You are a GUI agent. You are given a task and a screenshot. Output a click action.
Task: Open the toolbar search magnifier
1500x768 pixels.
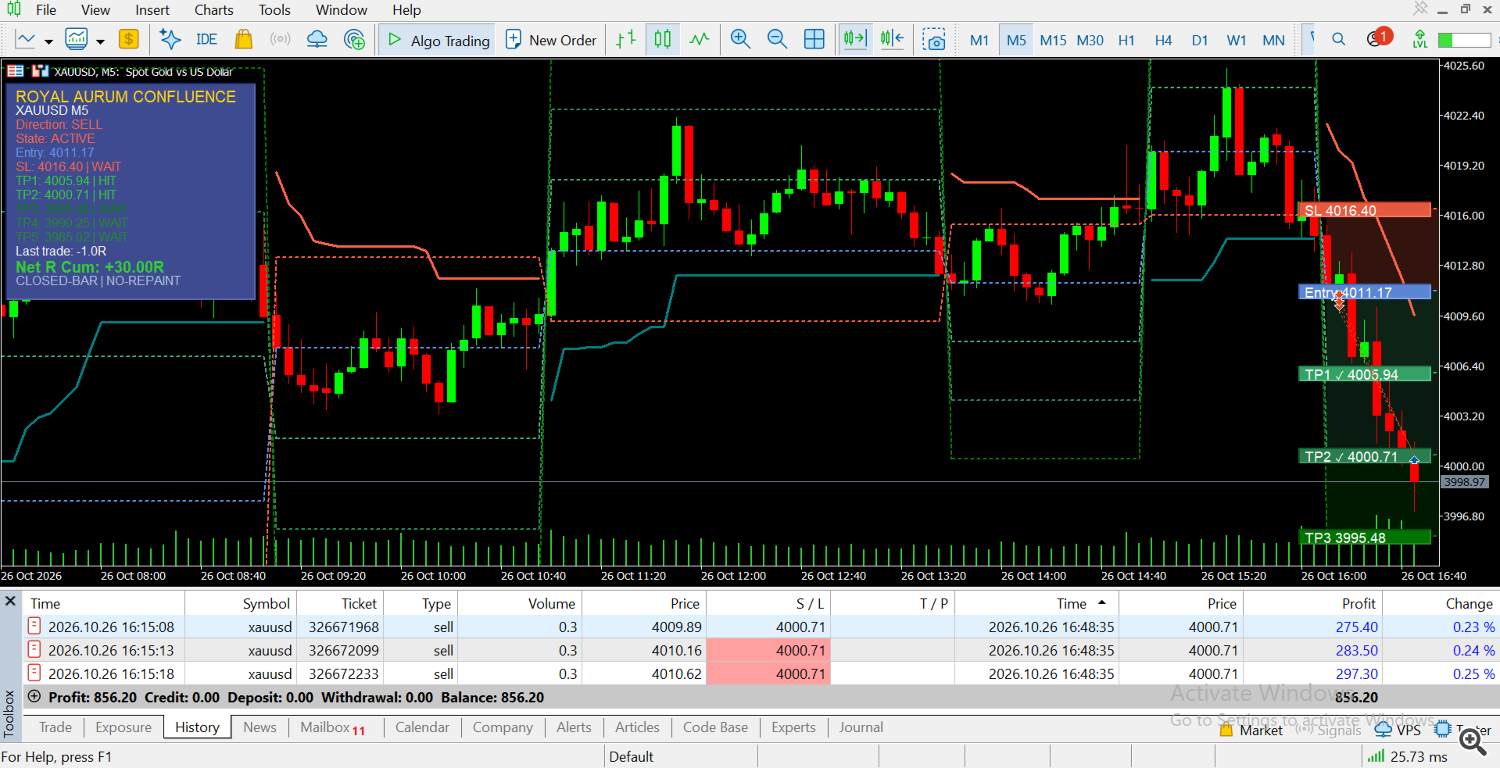(1338, 40)
